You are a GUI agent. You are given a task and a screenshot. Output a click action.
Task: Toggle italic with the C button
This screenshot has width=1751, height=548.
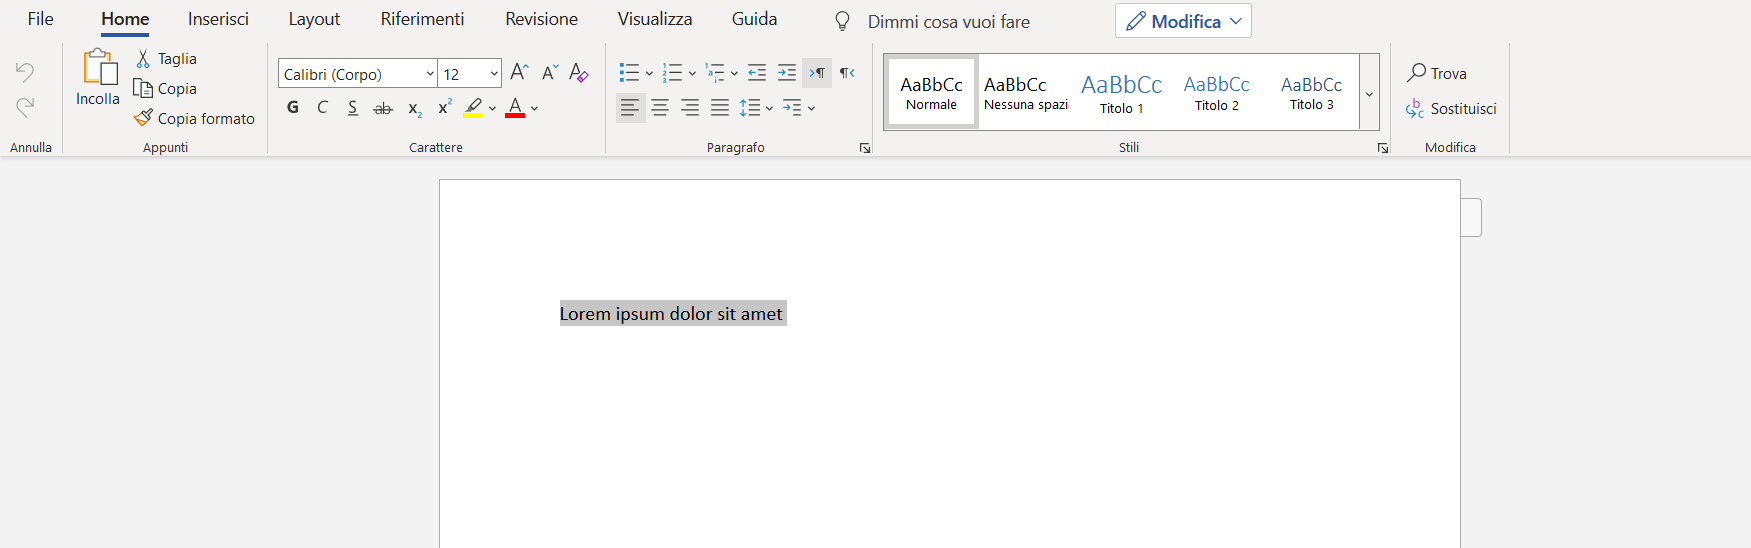[x=323, y=107]
